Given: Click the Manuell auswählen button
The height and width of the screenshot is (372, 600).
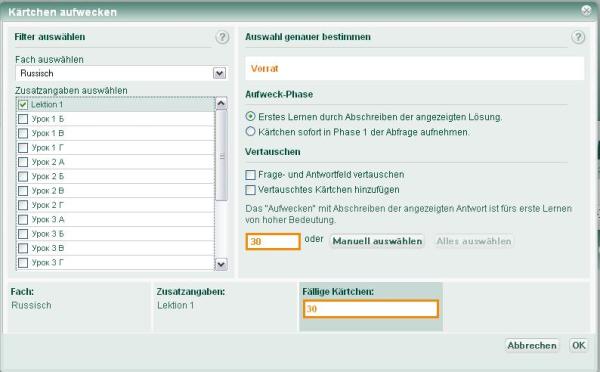Looking at the screenshot, I should (x=377, y=241).
